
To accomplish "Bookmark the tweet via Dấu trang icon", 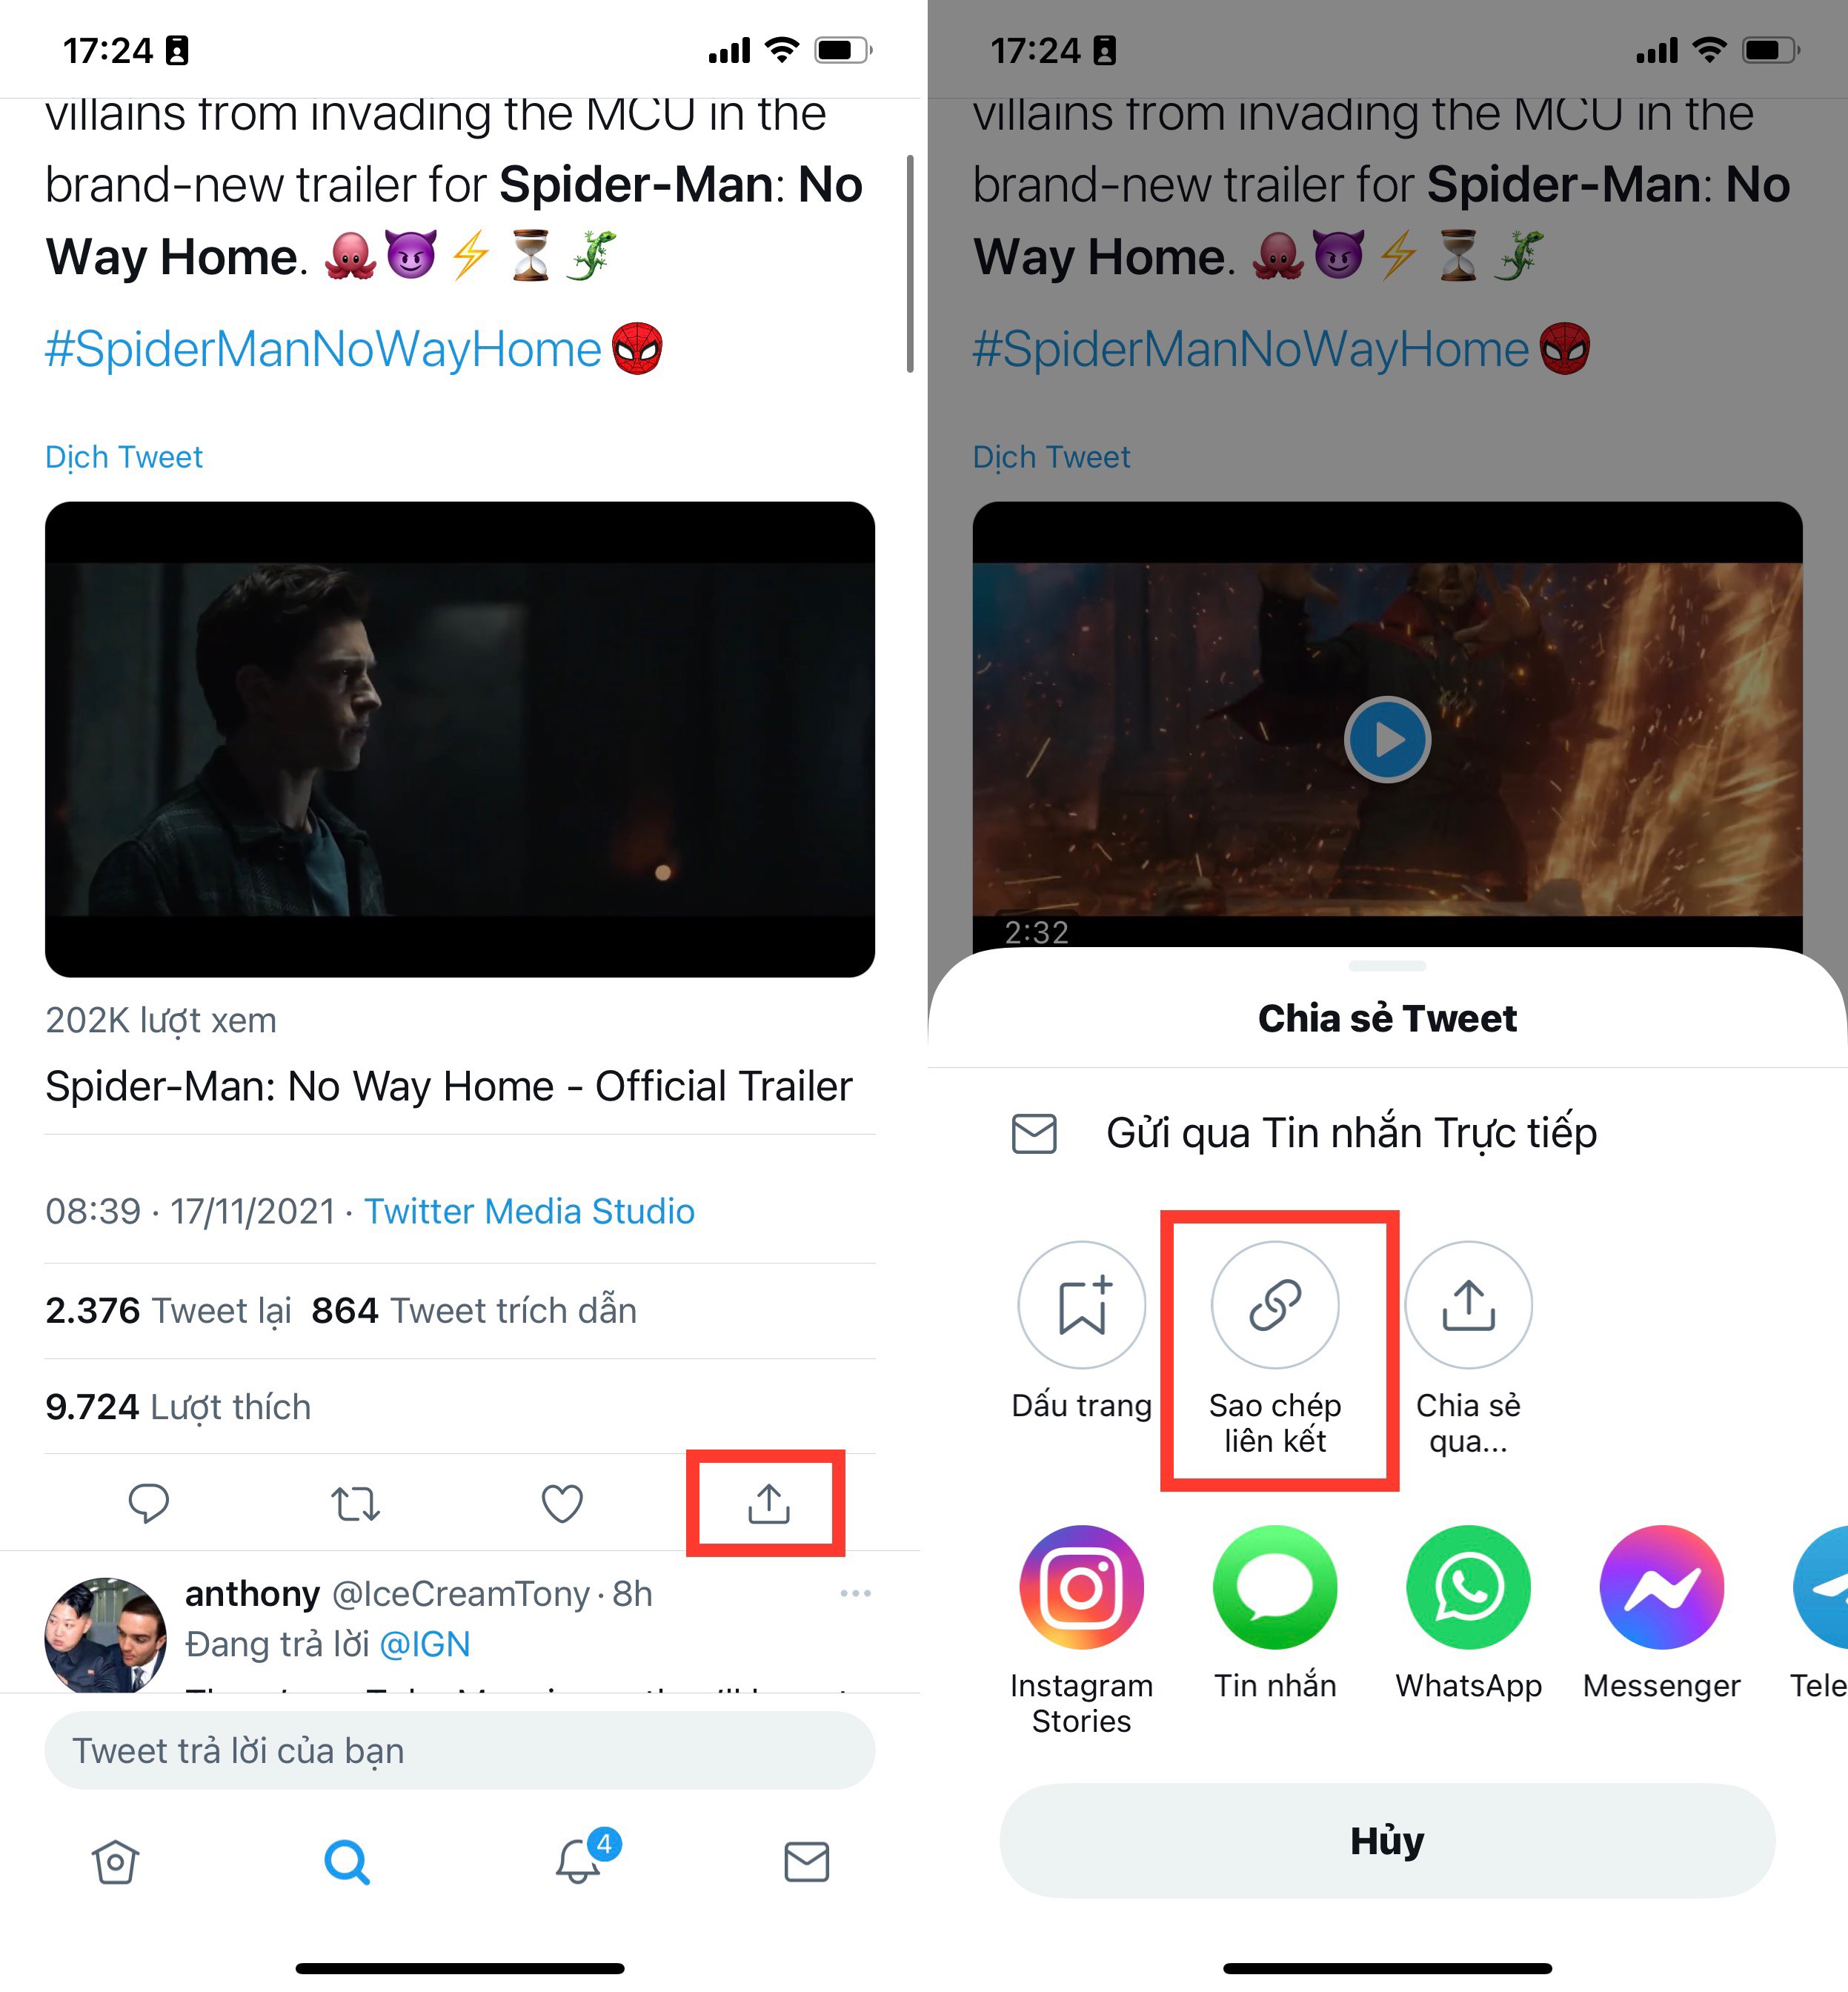I will coord(1083,1304).
